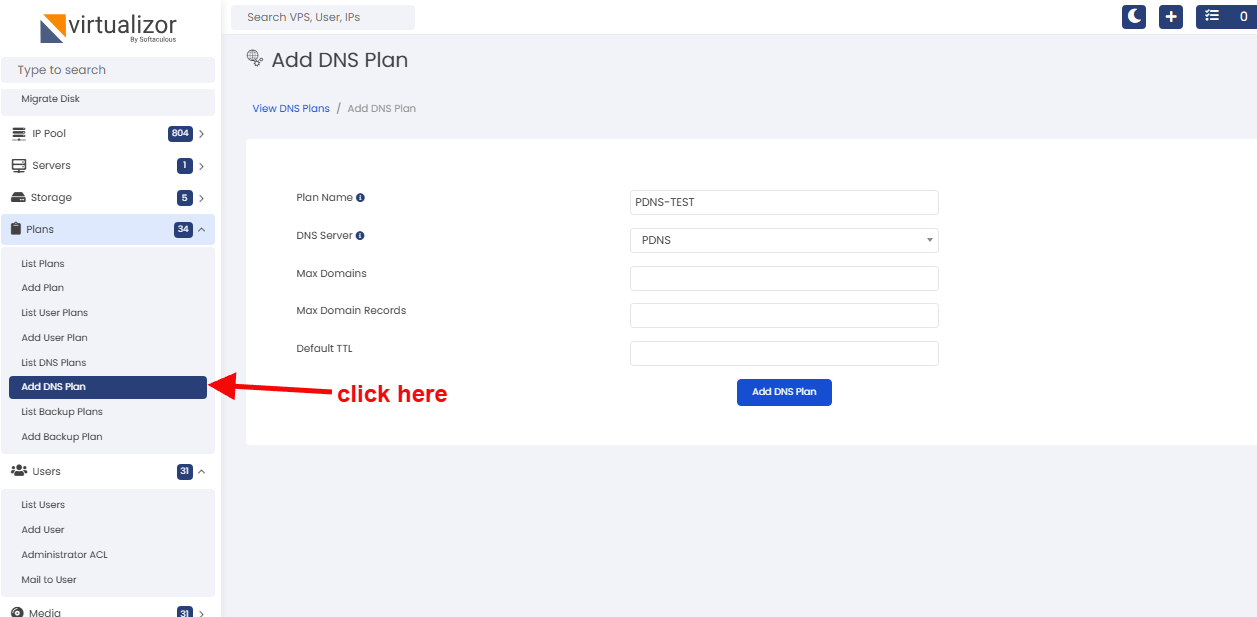Focus the Search VPS, User, IPs box
1257x617 pixels.
pos(323,17)
